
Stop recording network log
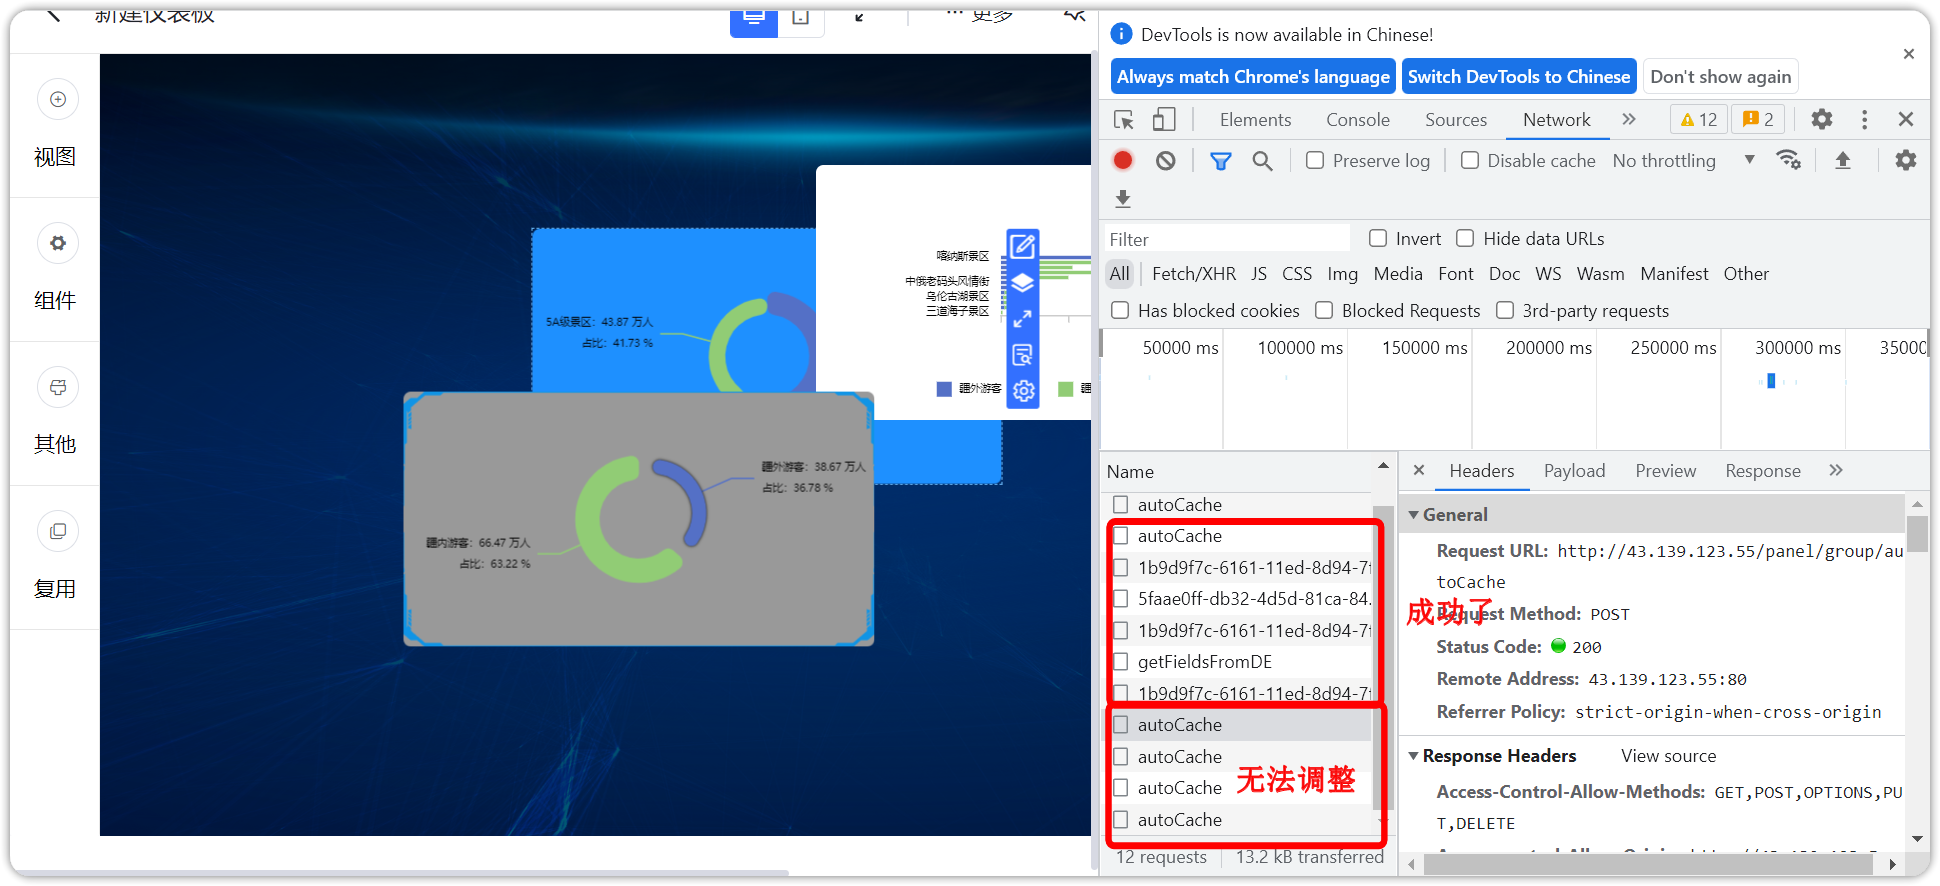1123,160
